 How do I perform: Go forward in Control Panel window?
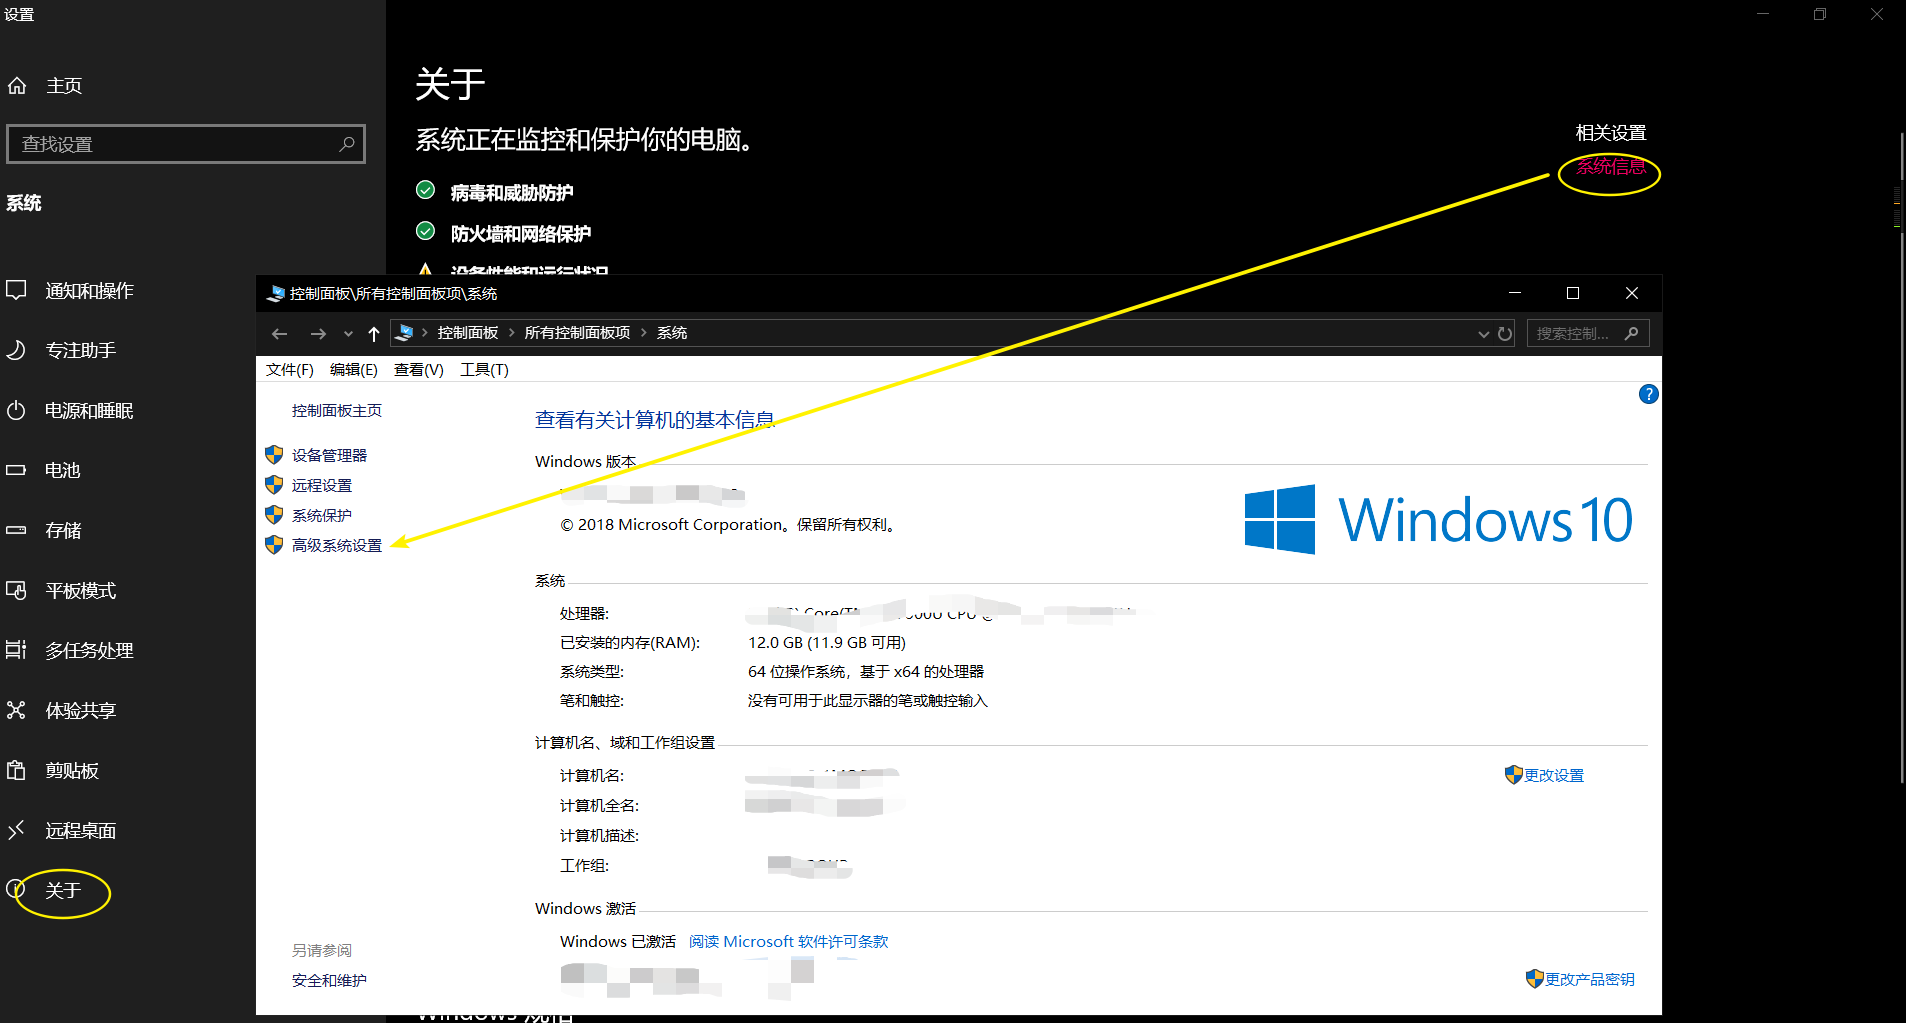(x=318, y=333)
